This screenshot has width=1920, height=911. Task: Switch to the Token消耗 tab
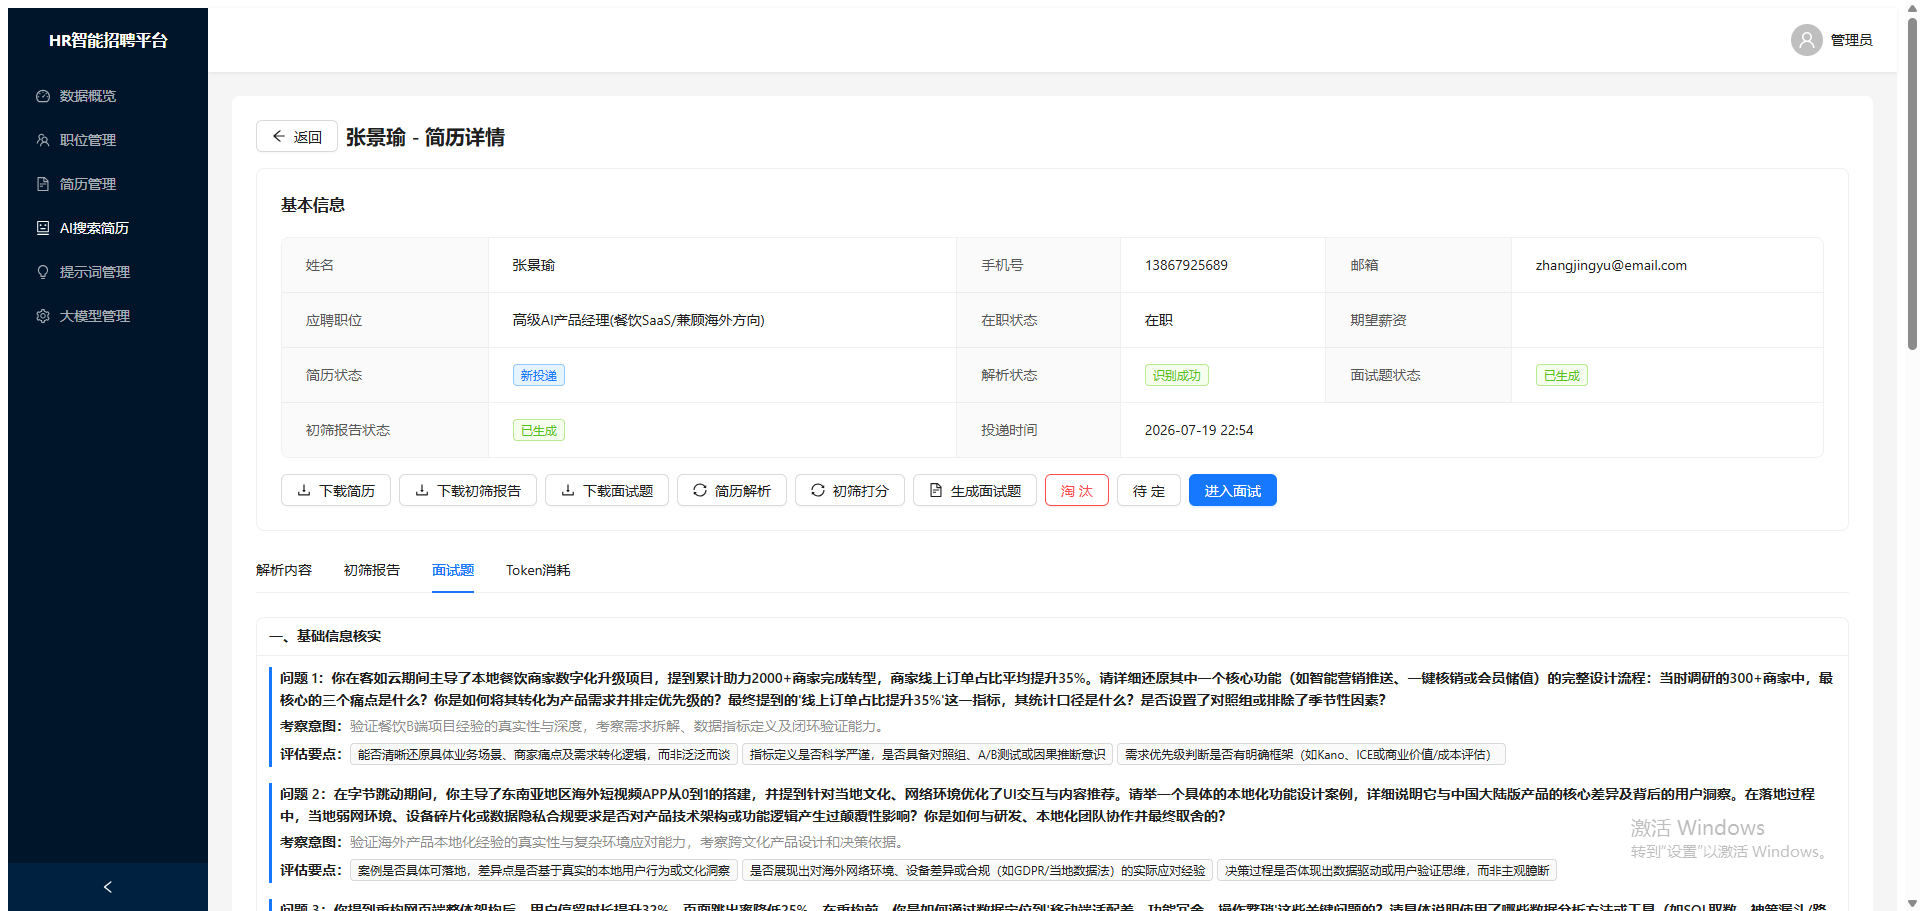click(x=538, y=570)
